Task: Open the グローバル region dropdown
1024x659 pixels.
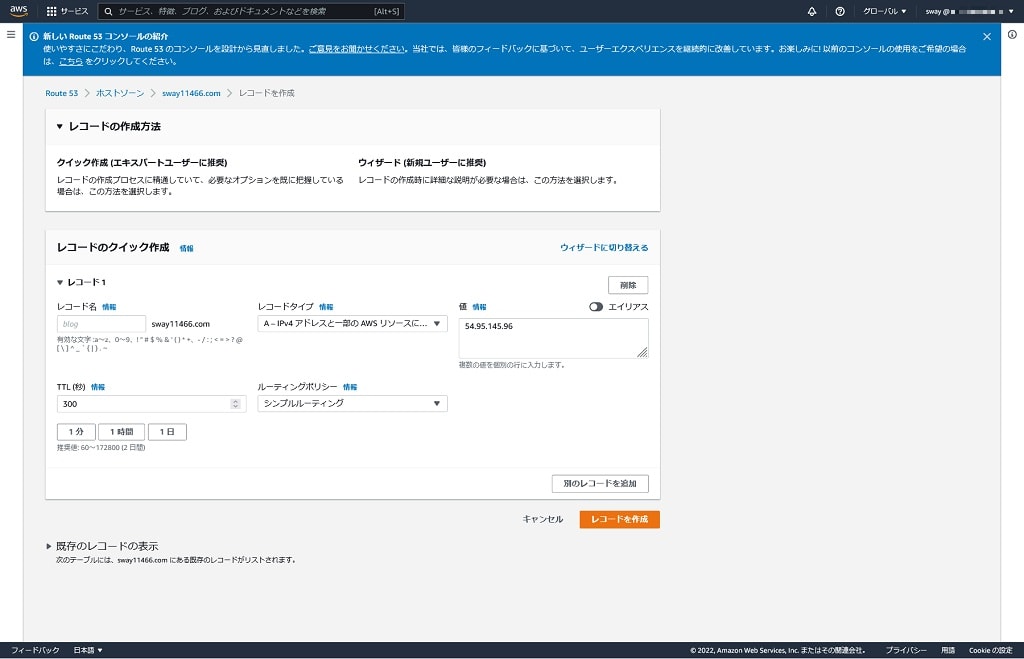Action: point(885,11)
